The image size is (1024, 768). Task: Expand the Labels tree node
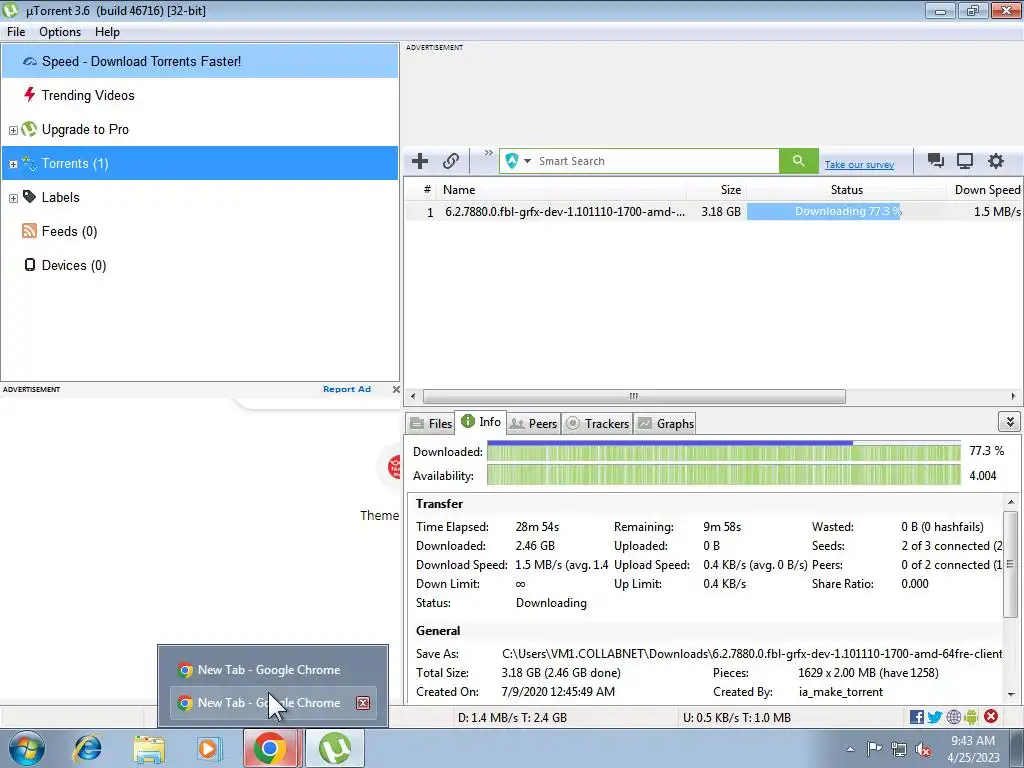point(13,198)
